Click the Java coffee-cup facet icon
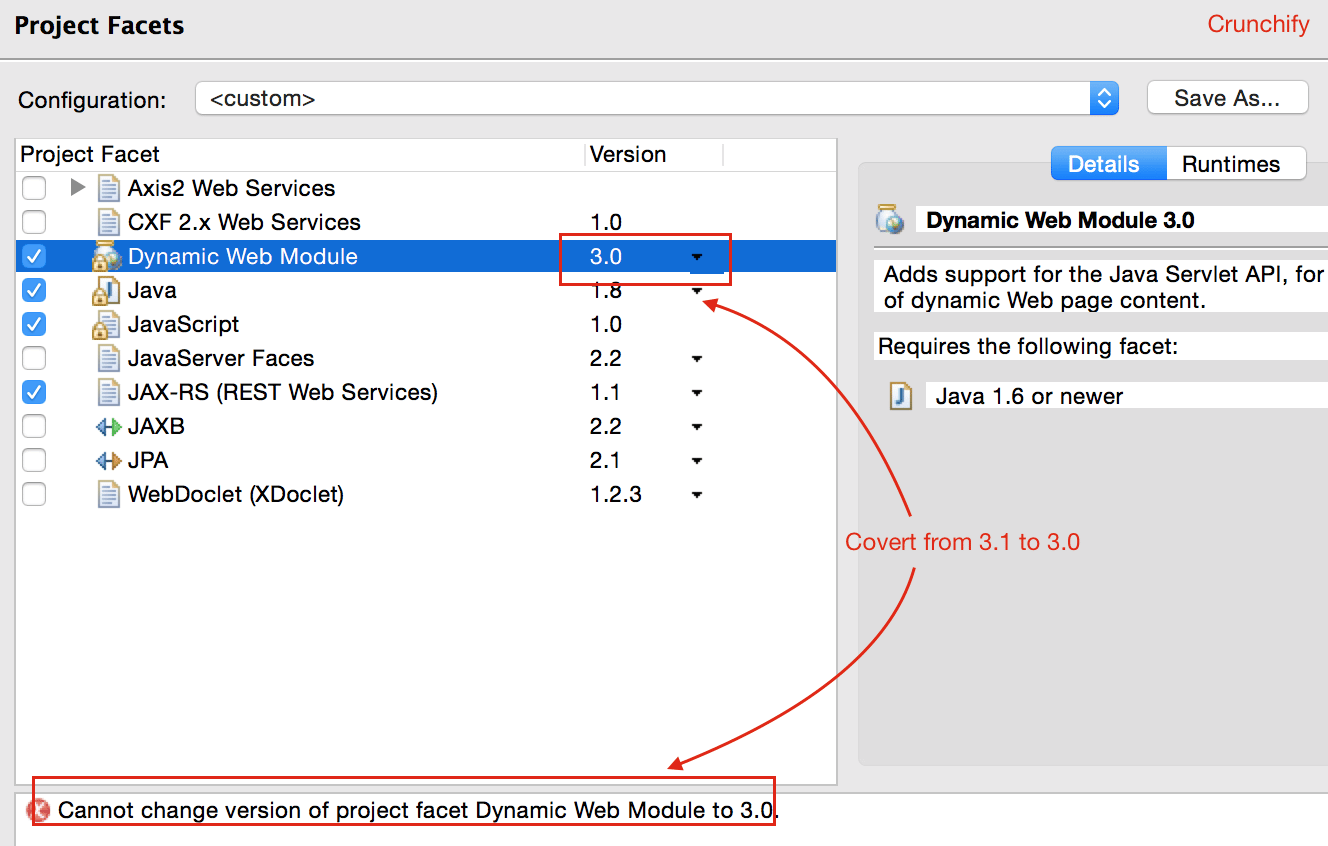1328x846 pixels. [108, 290]
